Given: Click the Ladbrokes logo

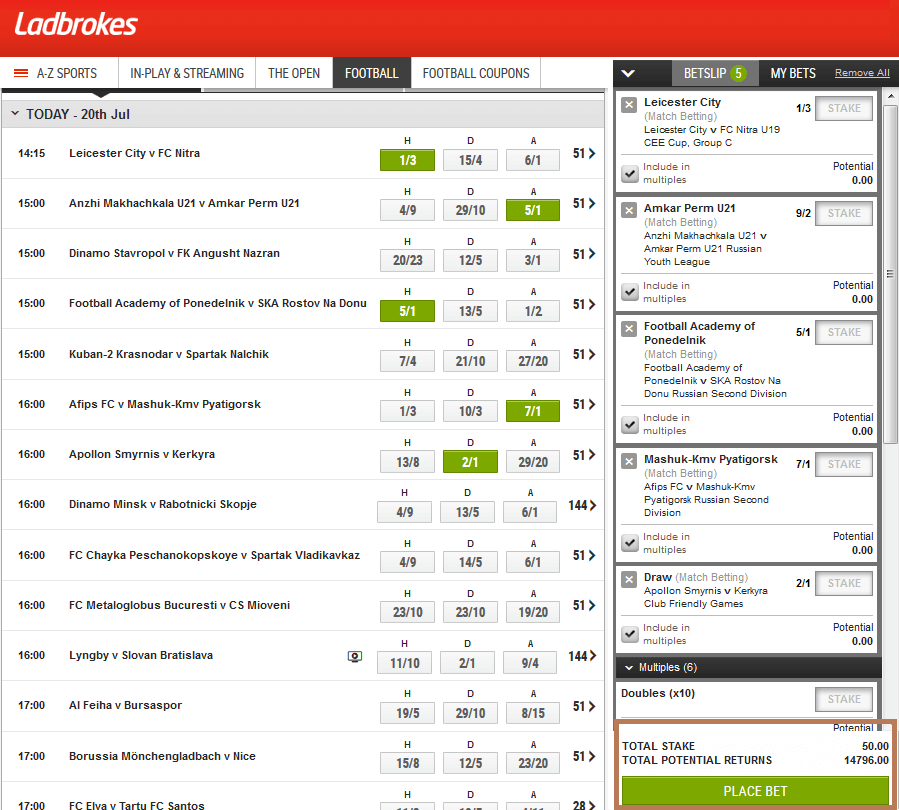Looking at the screenshot, I should (76, 25).
